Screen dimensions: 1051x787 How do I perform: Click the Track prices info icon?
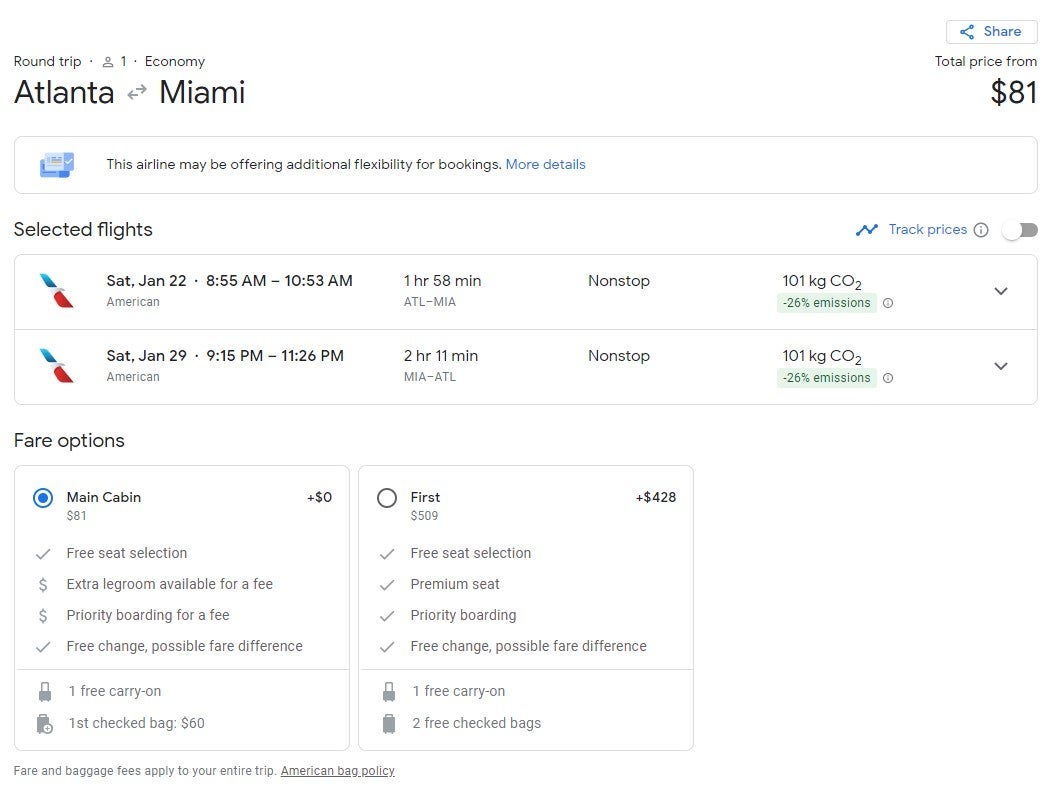[x=981, y=230]
